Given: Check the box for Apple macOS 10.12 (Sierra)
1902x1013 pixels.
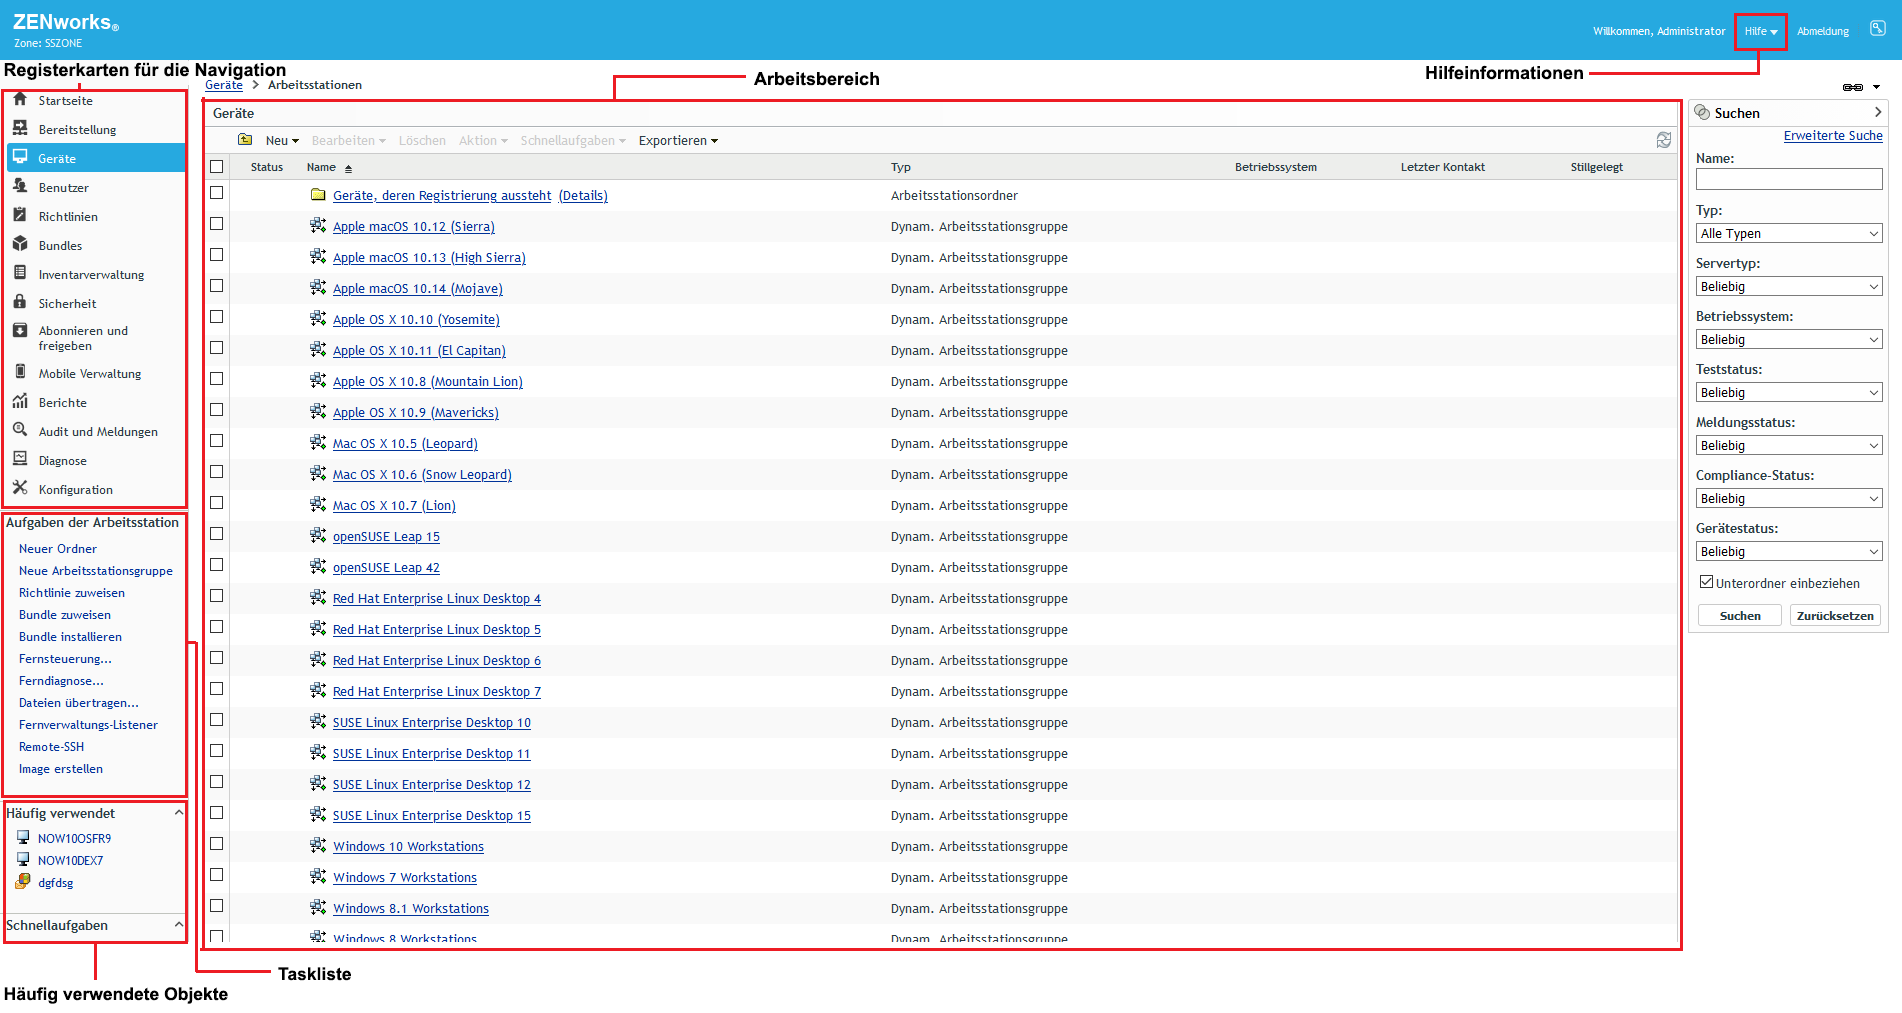Looking at the screenshot, I should (x=217, y=224).
